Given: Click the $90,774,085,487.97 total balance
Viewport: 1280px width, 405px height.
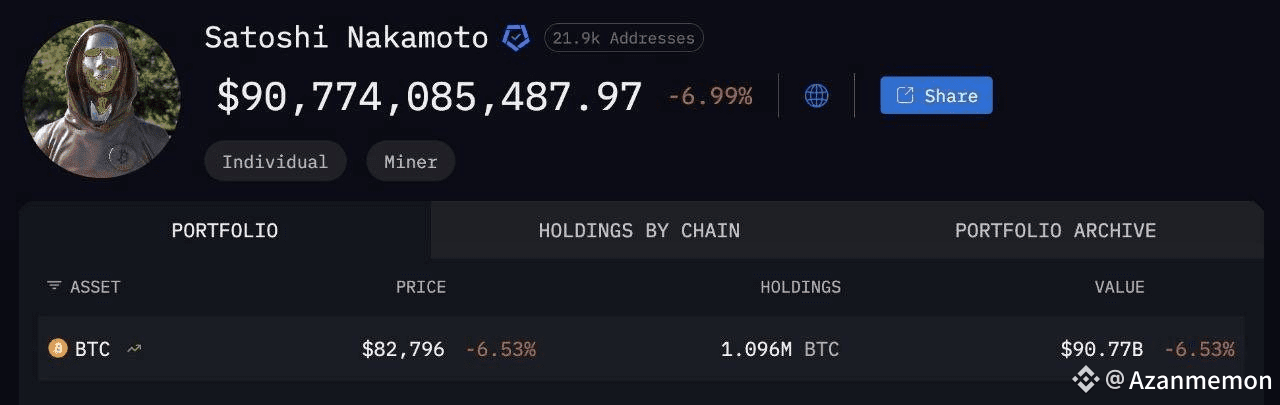Looking at the screenshot, I should [x=429, y=96].
